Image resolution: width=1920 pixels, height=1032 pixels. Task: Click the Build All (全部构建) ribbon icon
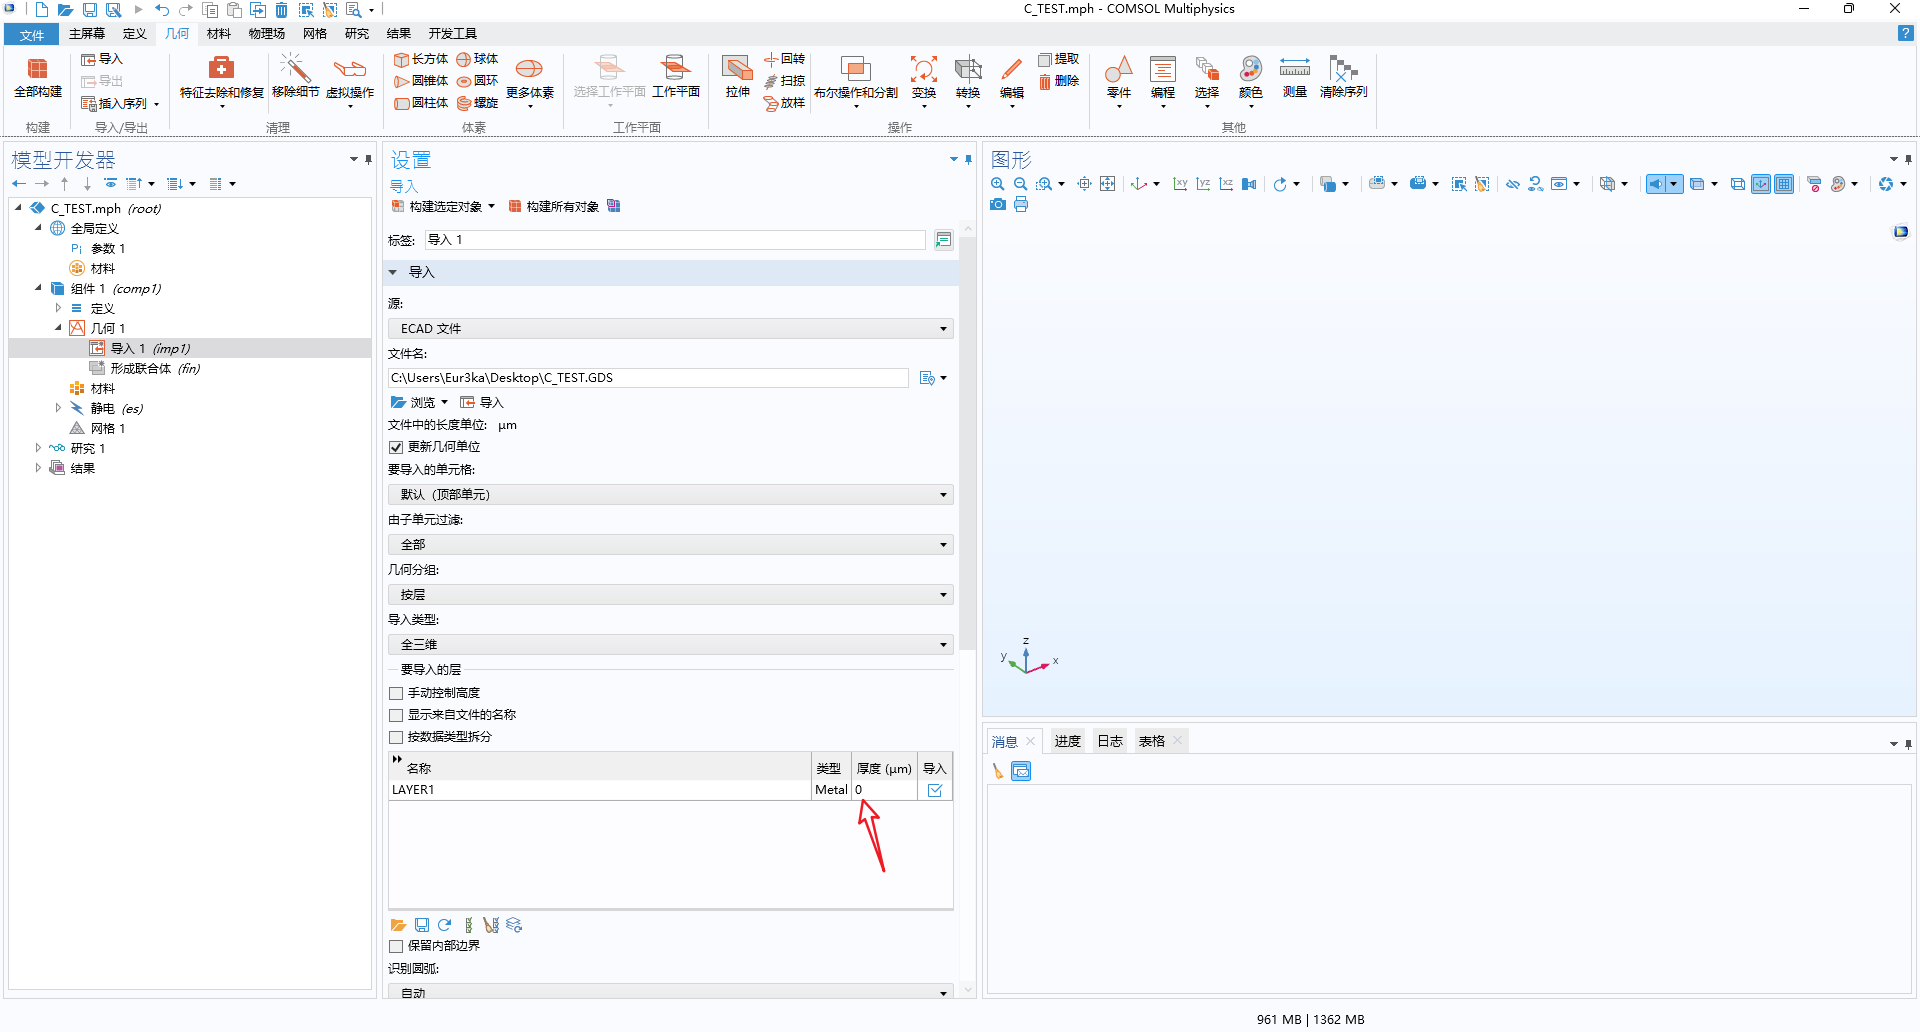[38, 78]
